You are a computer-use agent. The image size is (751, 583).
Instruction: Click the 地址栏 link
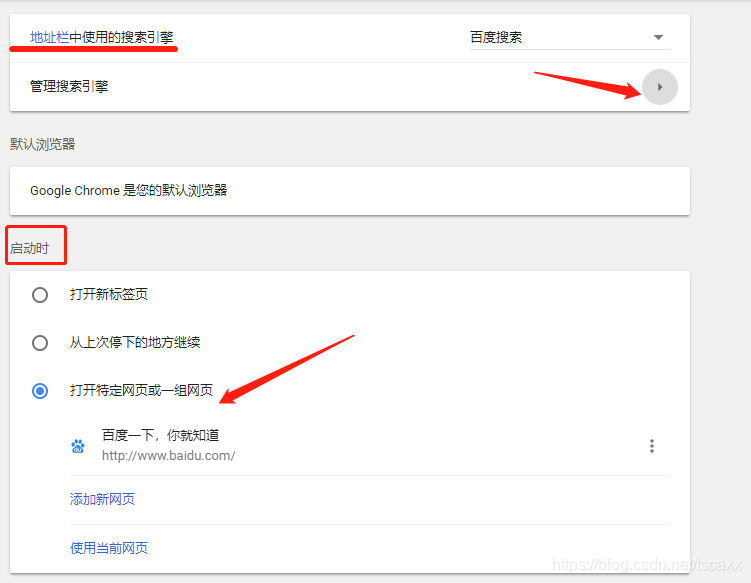coord(49,37)
